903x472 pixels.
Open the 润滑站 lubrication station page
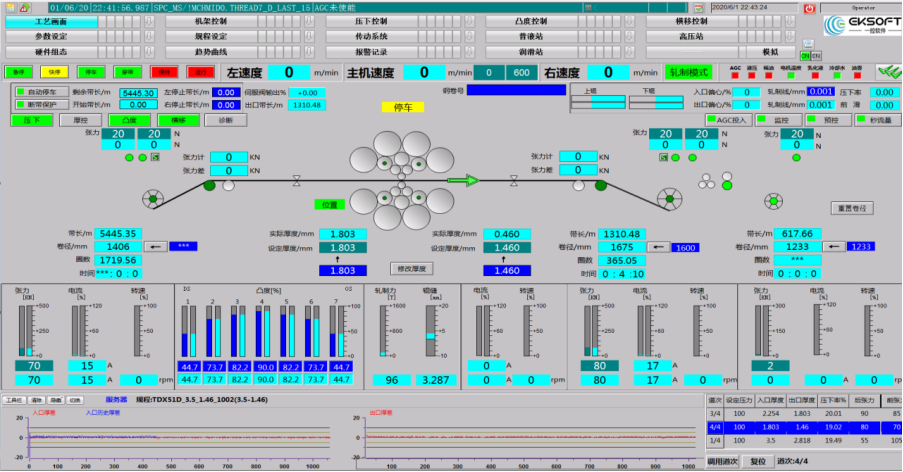[531, 52]
